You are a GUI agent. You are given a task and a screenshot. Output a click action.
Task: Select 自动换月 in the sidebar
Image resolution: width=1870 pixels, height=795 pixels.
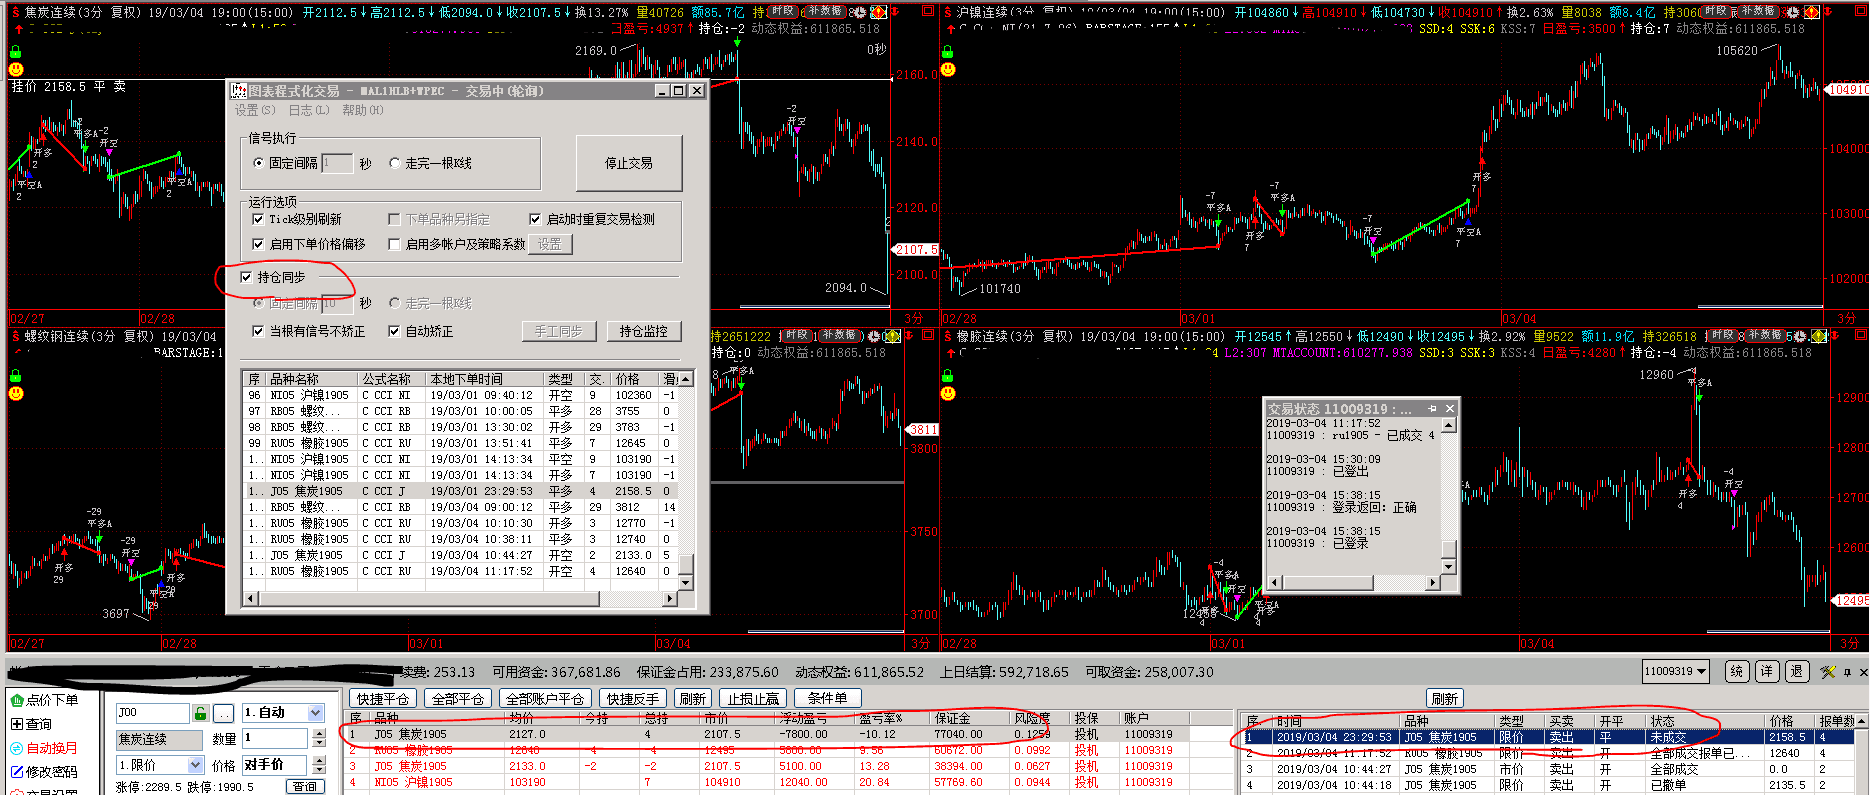[43, 748]
